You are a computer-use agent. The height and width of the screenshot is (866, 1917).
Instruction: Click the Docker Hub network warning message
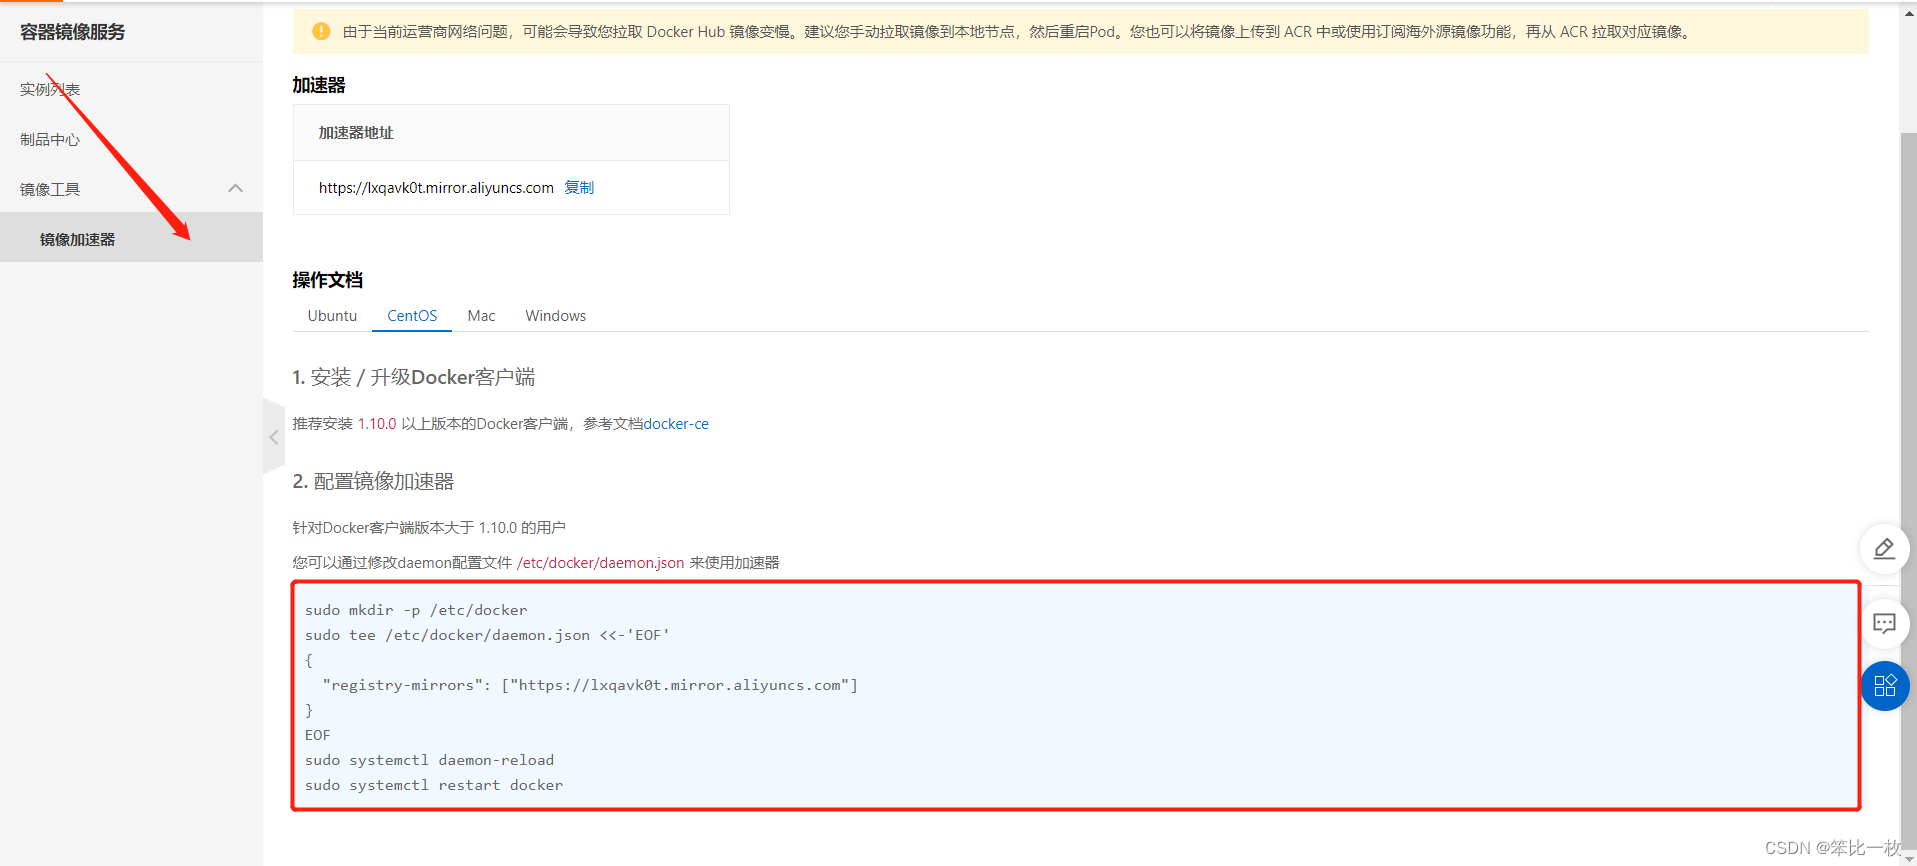[1017, 32]
